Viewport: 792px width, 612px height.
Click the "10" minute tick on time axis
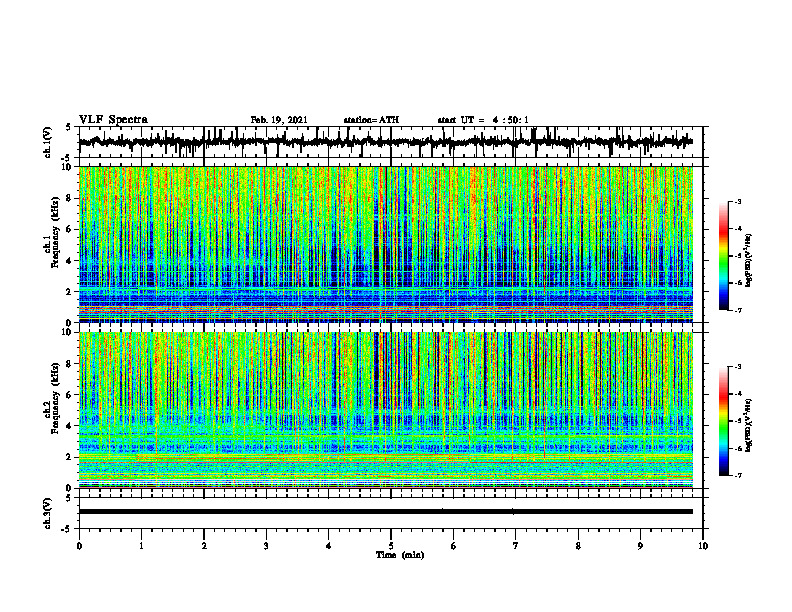tap(703, 546)
